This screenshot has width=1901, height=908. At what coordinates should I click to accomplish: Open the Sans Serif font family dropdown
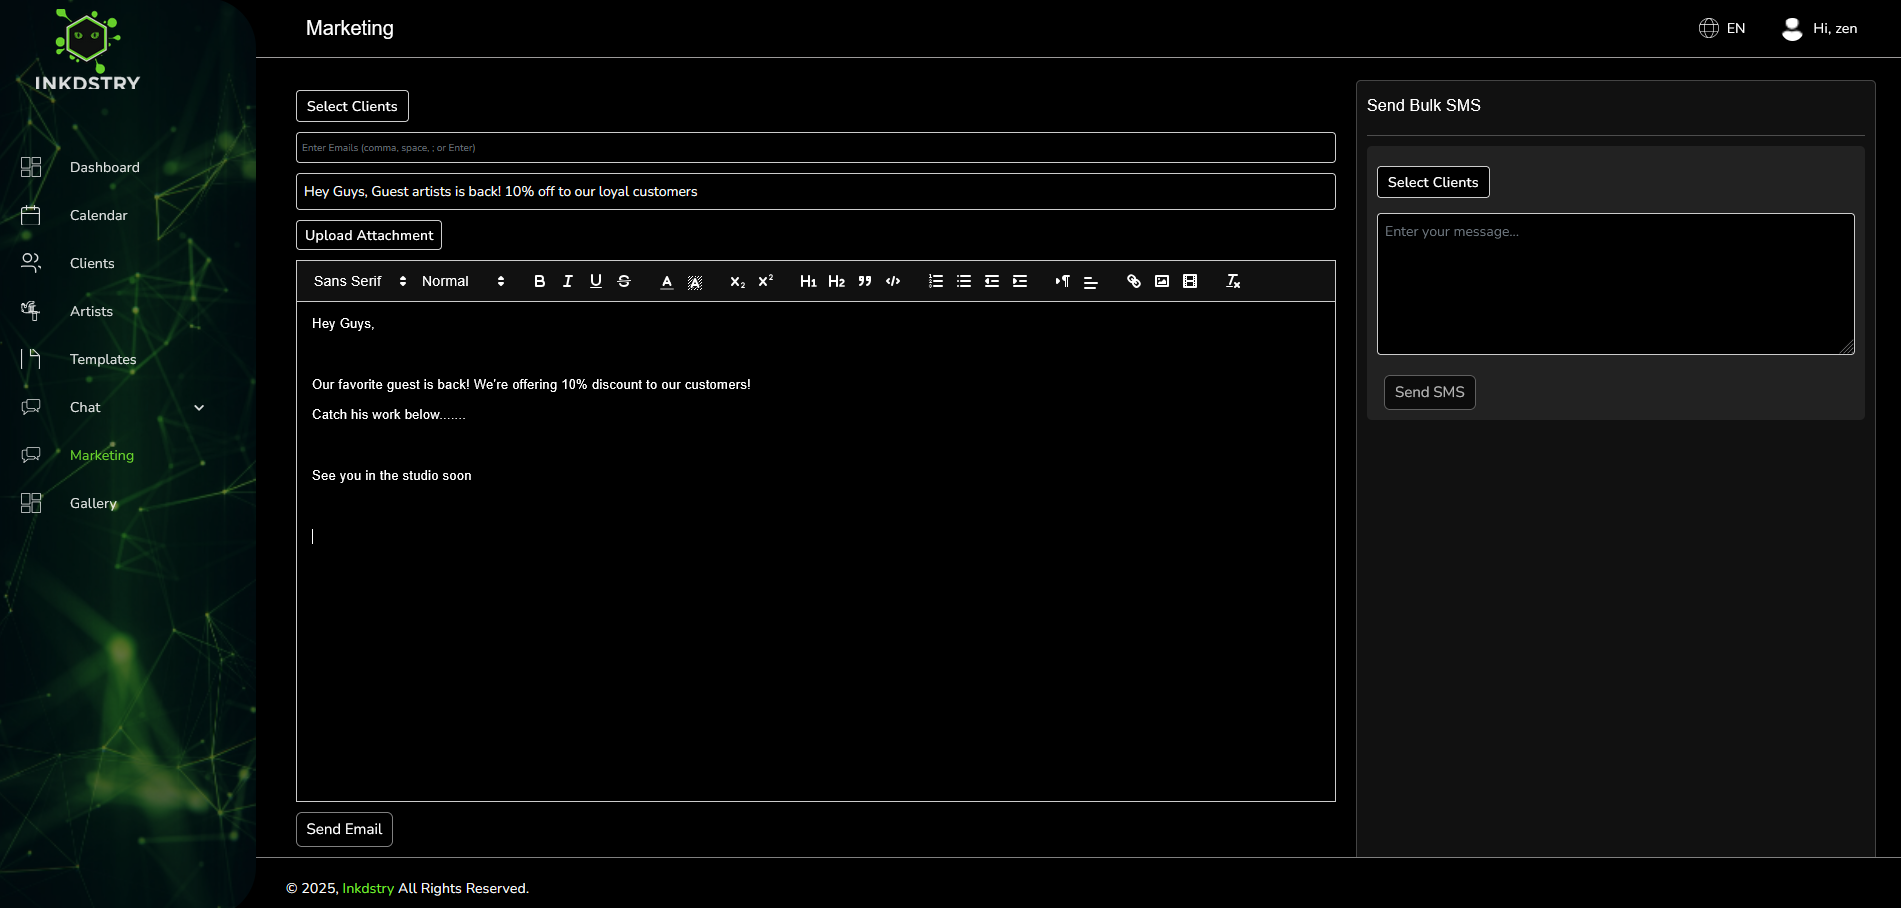[x=355, y=281]
